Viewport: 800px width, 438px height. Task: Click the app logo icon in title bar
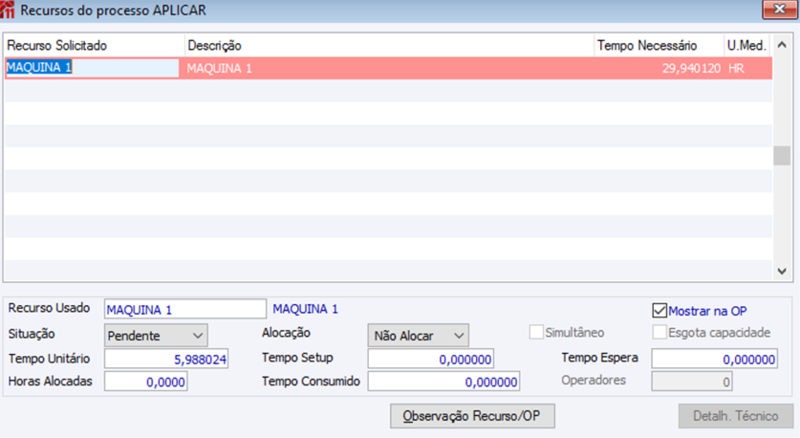coord(7,10)
